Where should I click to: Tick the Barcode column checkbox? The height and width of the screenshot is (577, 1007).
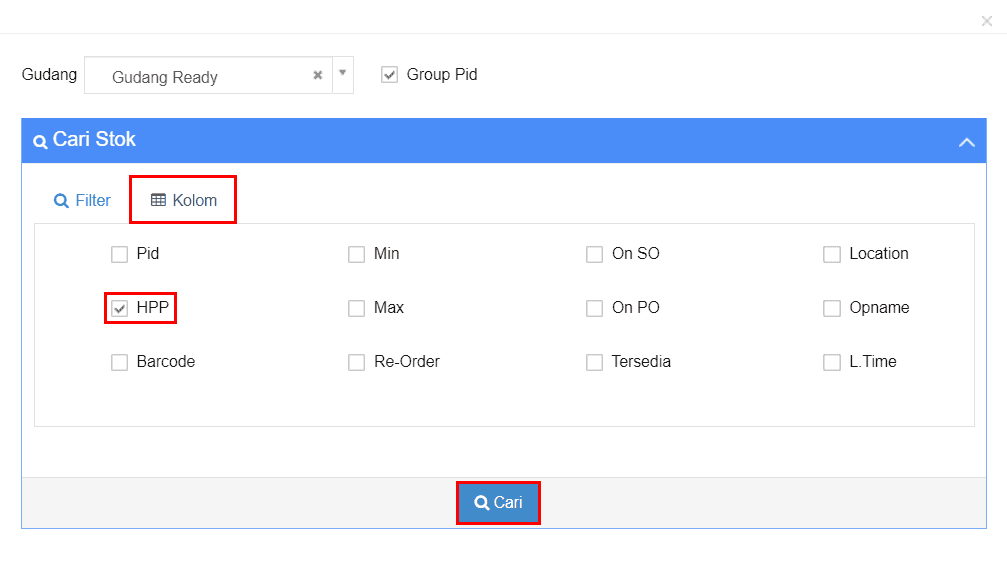click(x=120, y=362)
